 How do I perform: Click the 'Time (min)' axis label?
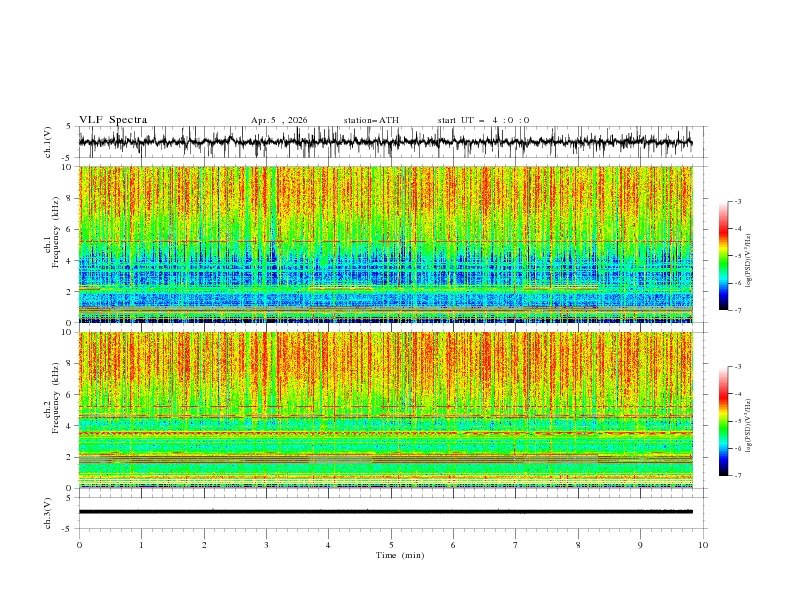[400, 555]
